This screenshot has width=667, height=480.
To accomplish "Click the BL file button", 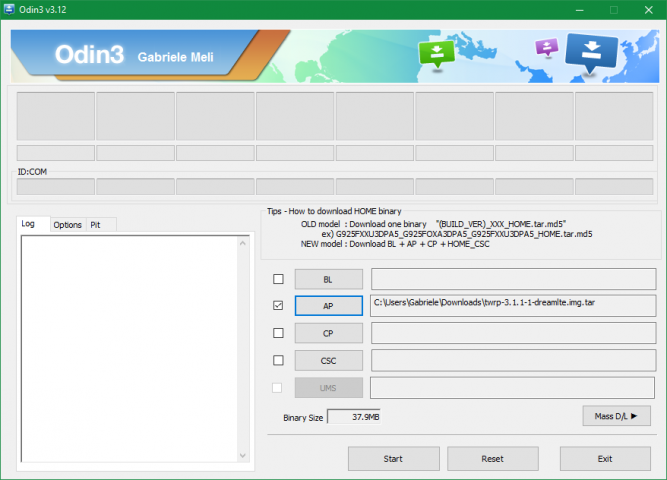I will point(329,279).
